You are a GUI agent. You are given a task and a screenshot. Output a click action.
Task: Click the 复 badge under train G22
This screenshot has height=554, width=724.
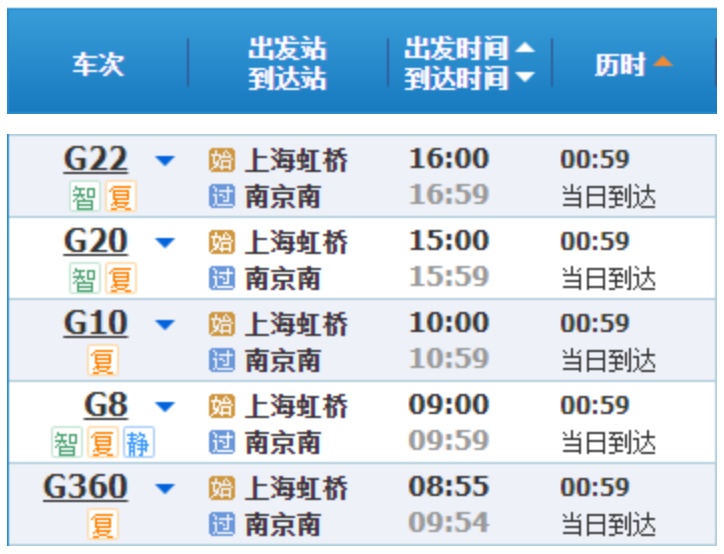120,197
